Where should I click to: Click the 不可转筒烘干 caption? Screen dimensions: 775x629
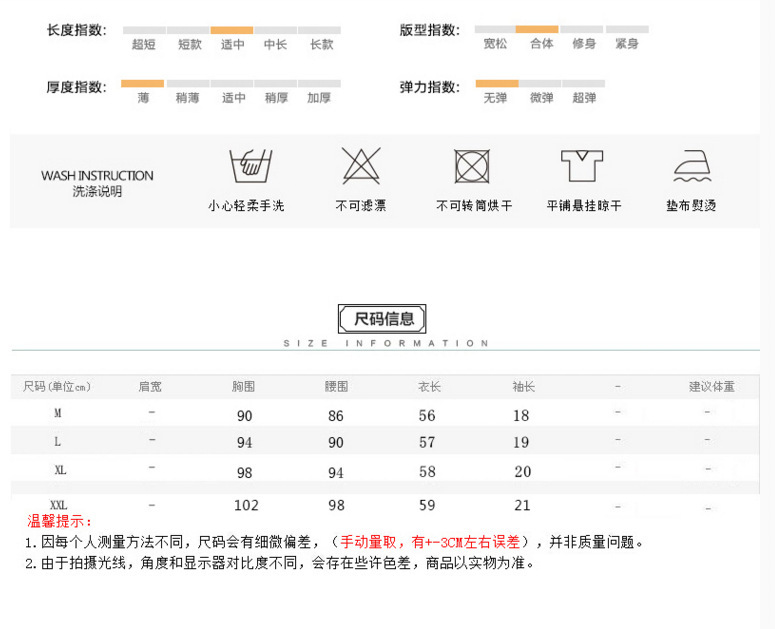pyautogui.click(x=474, y=206)
